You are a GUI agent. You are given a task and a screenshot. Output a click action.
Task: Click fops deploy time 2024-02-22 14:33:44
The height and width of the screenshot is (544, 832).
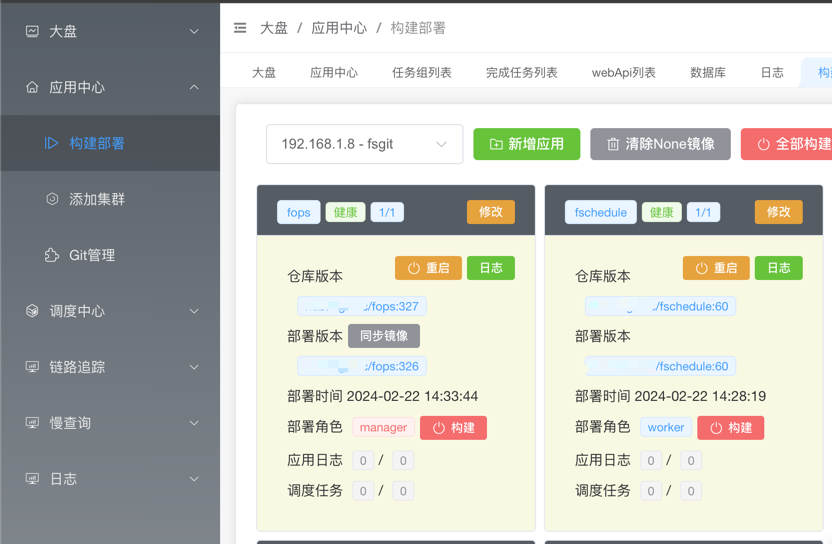pos(412,396)
